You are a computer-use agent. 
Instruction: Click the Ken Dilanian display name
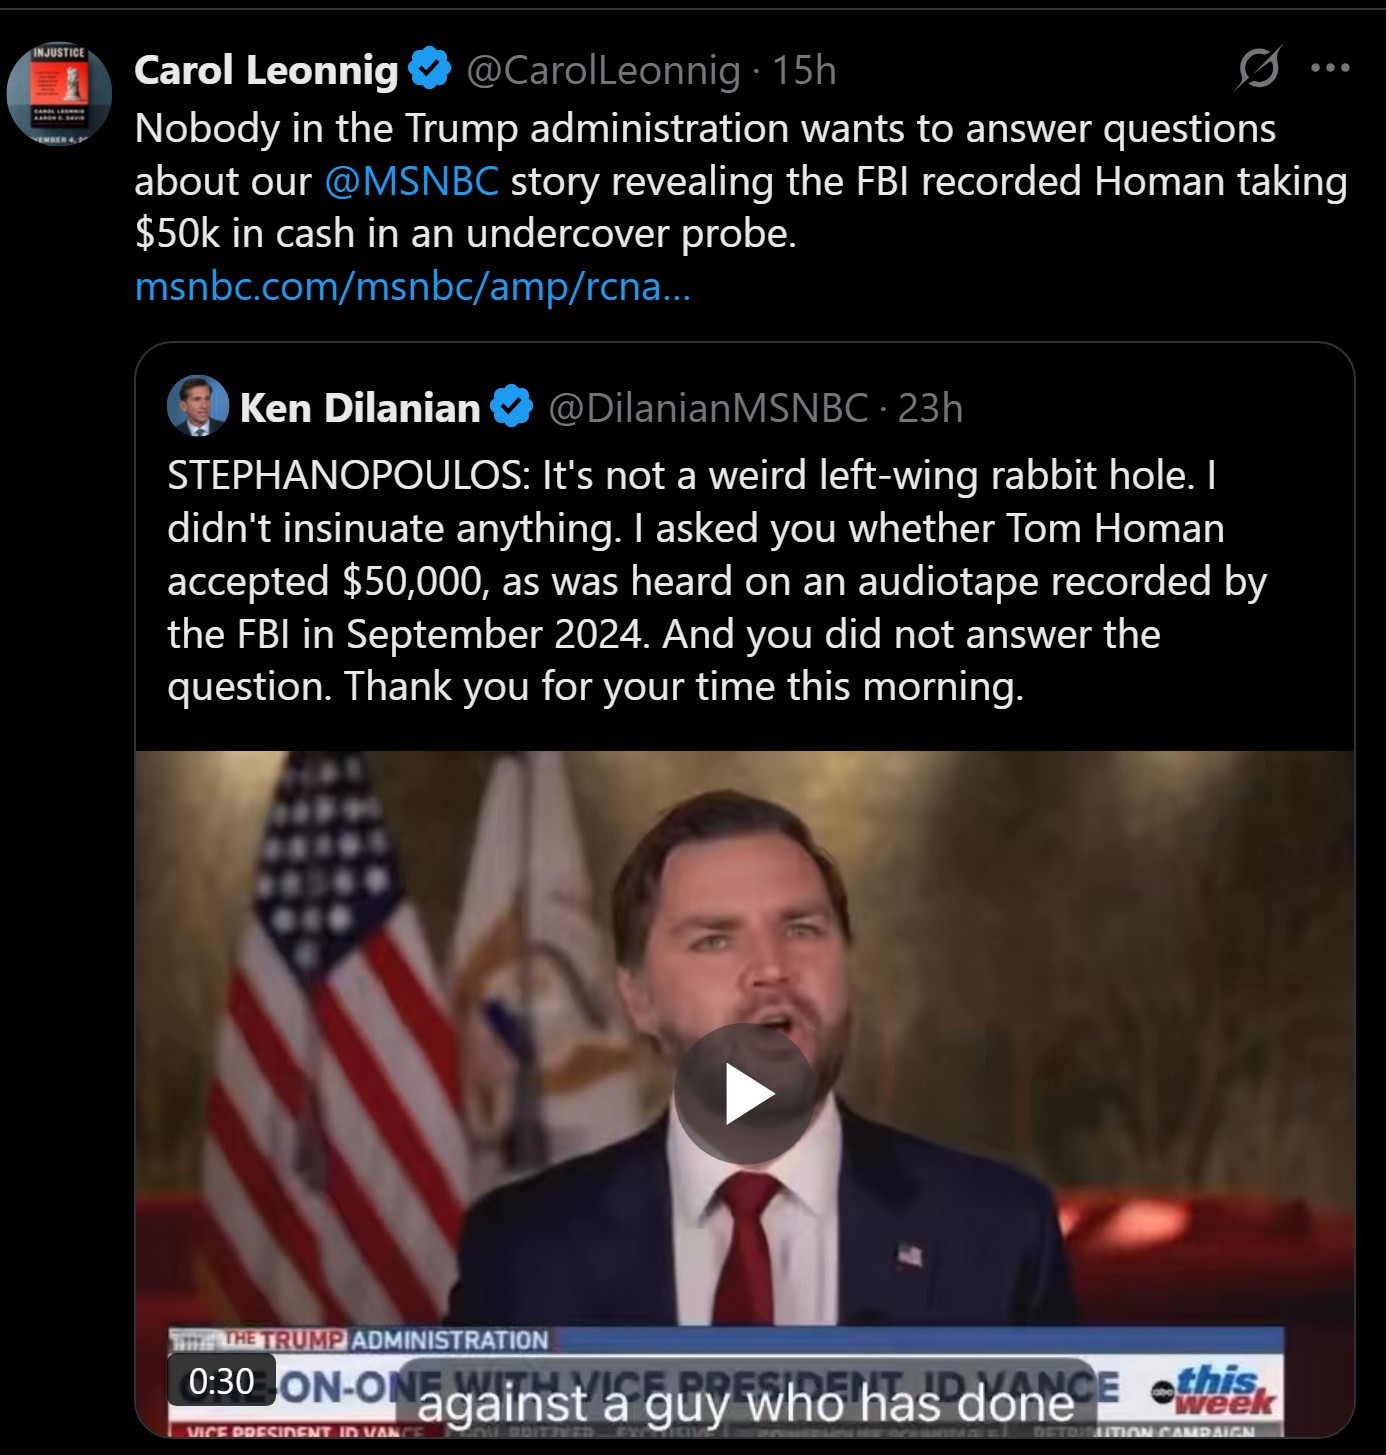(360, 408)
